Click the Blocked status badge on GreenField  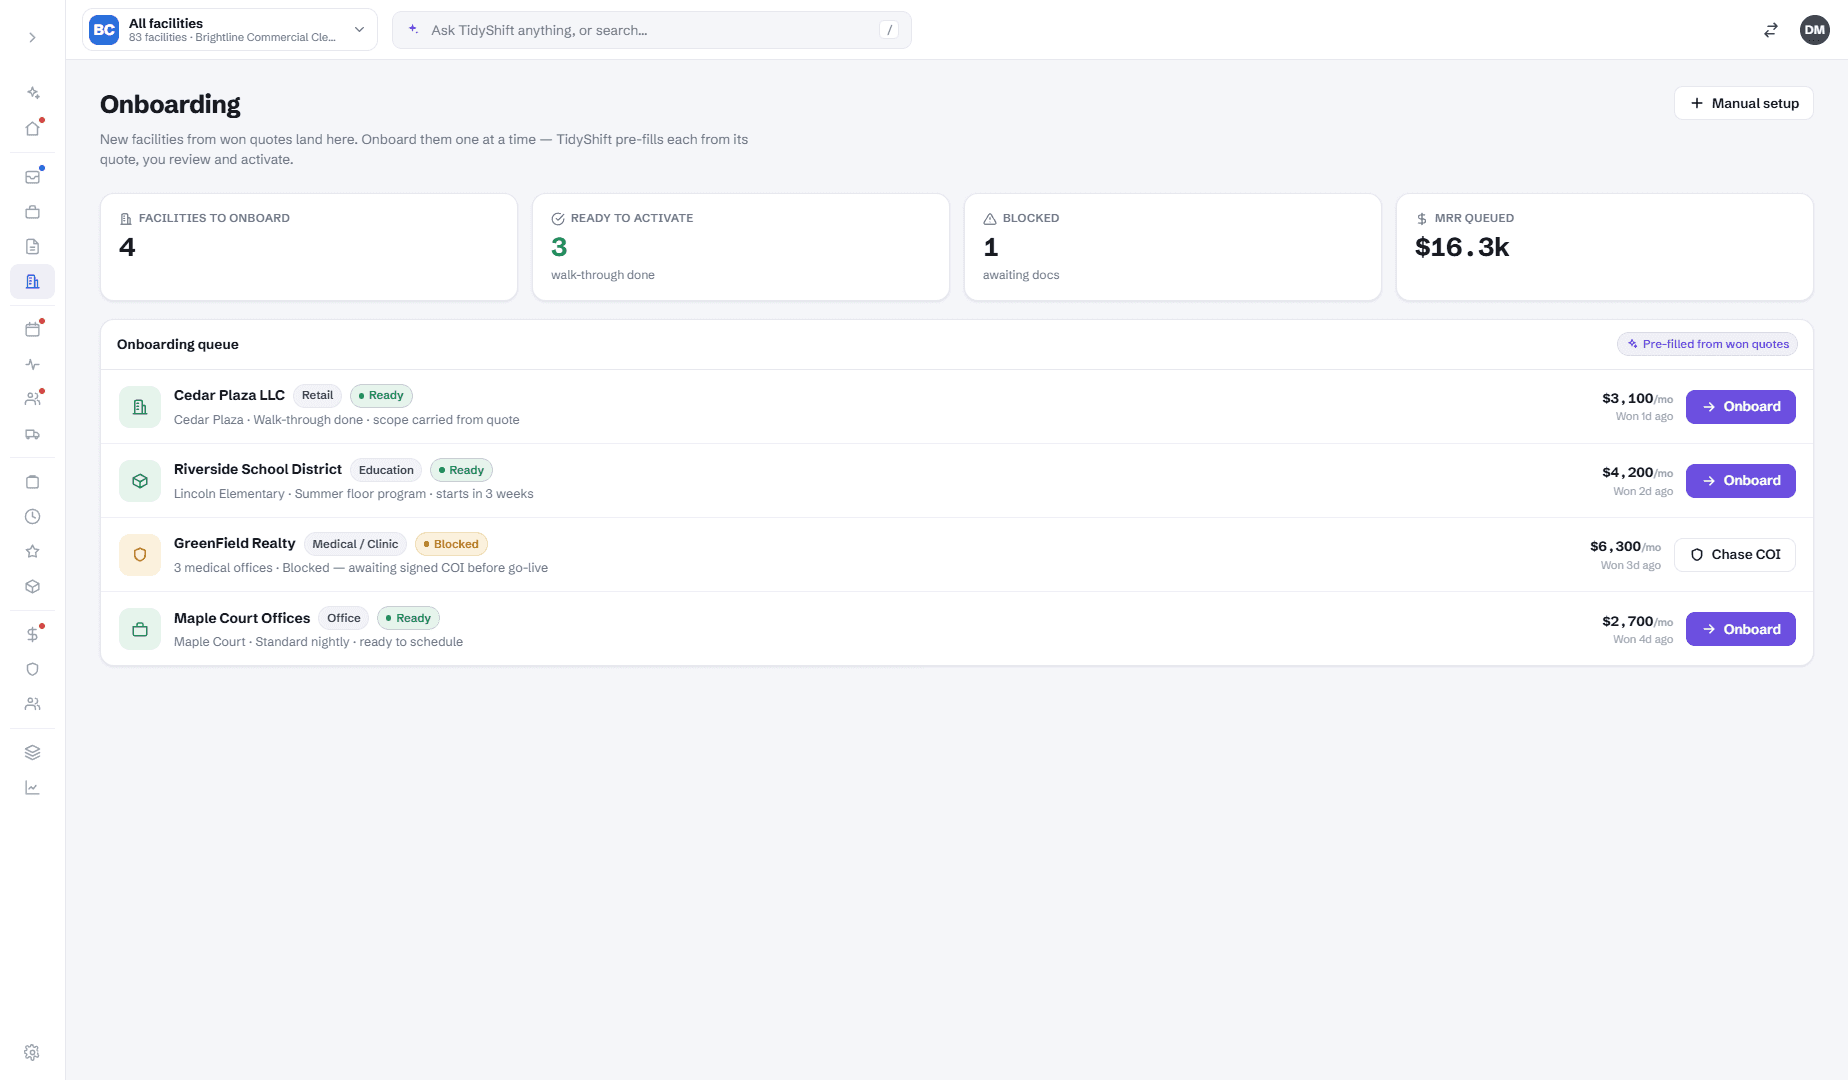(x=451, y=544)
